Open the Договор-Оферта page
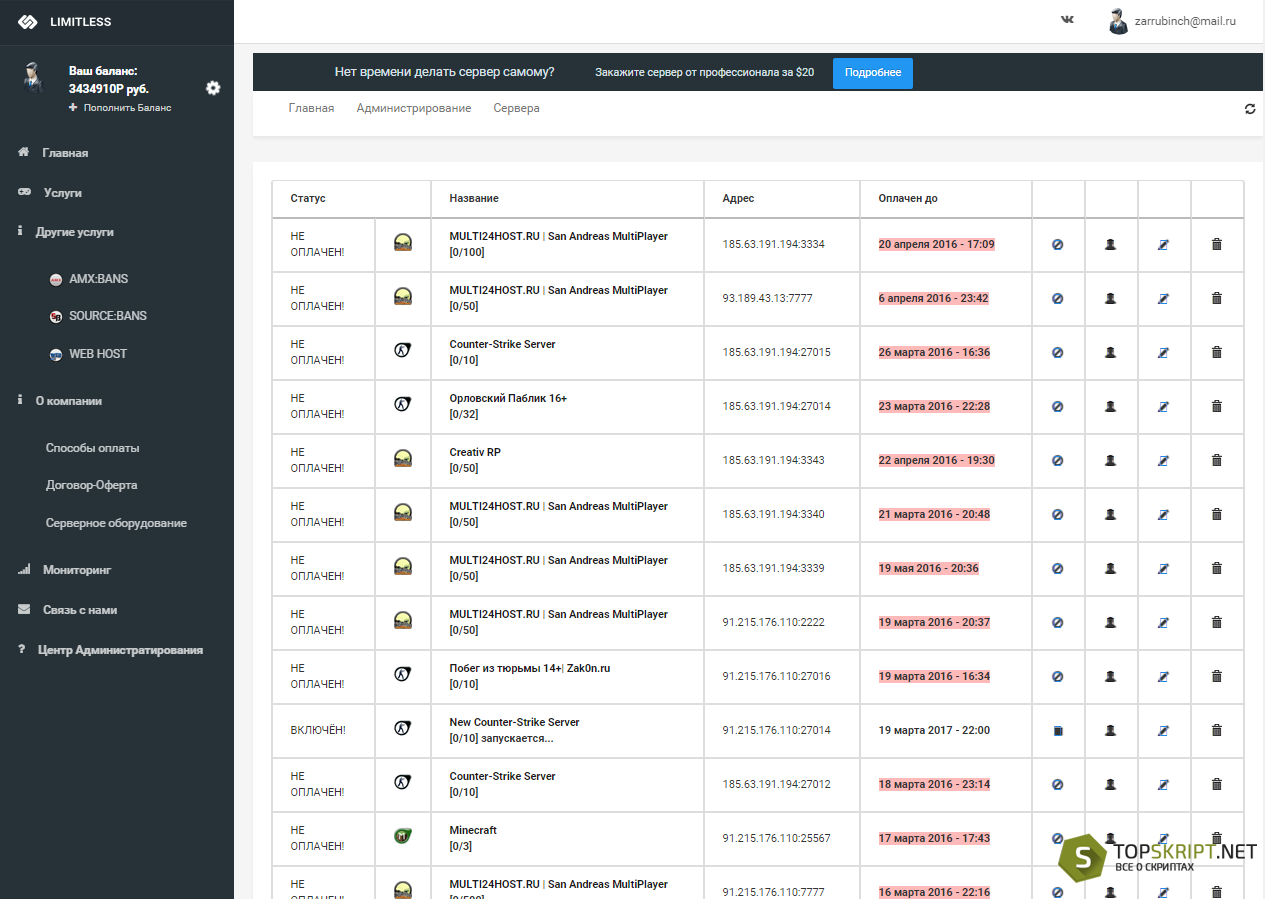This screenshot has height=899, width=1265. [92, 485]
